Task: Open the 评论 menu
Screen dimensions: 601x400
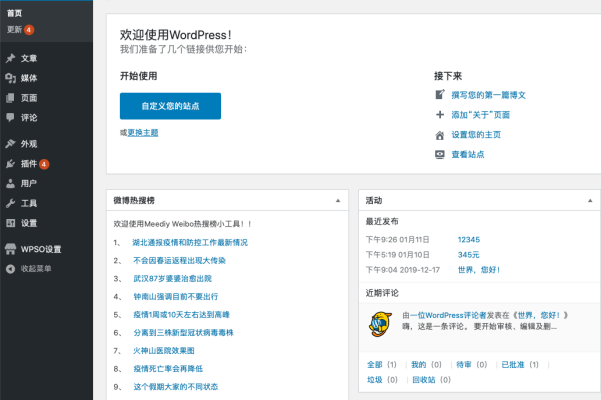Action: [29, 118]
